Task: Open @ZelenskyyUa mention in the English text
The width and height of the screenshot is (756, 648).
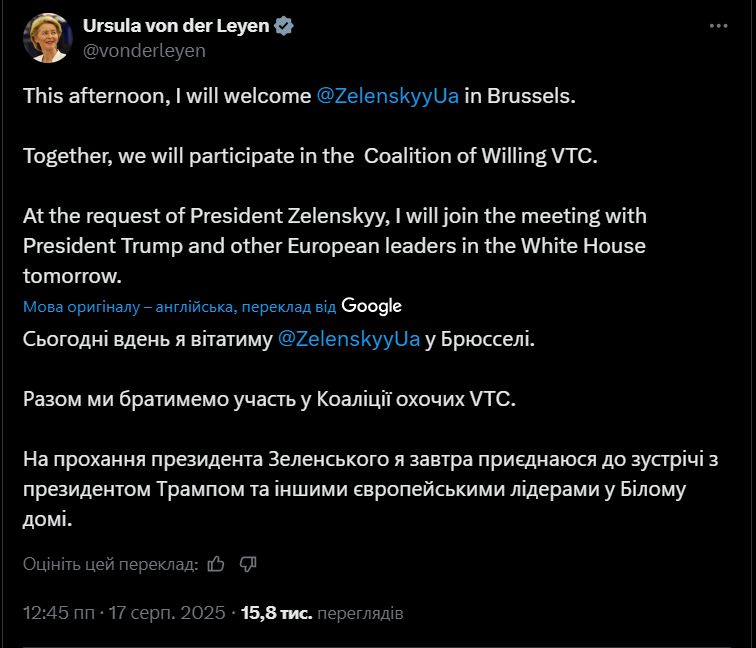Action: tap(388, 98)
